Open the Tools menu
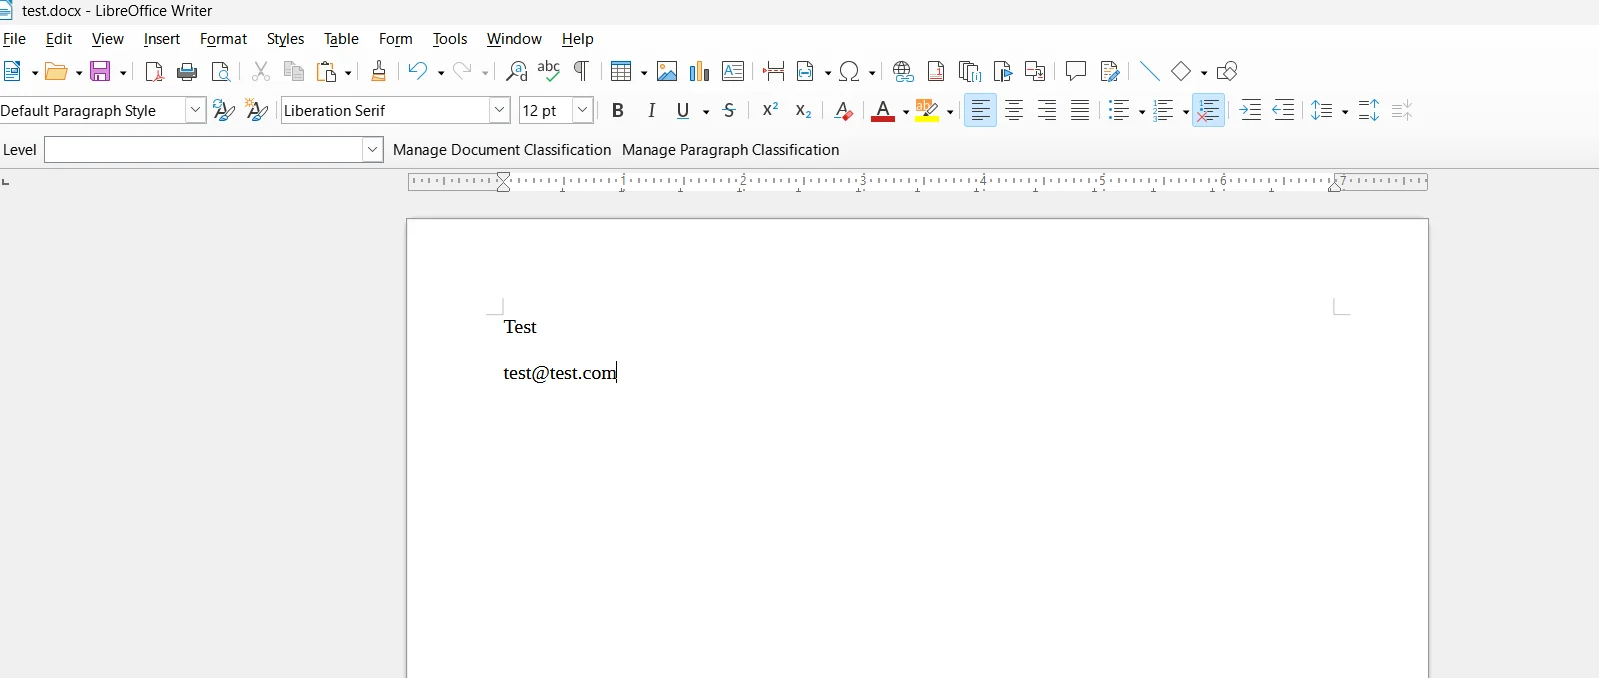 (449, 39)
